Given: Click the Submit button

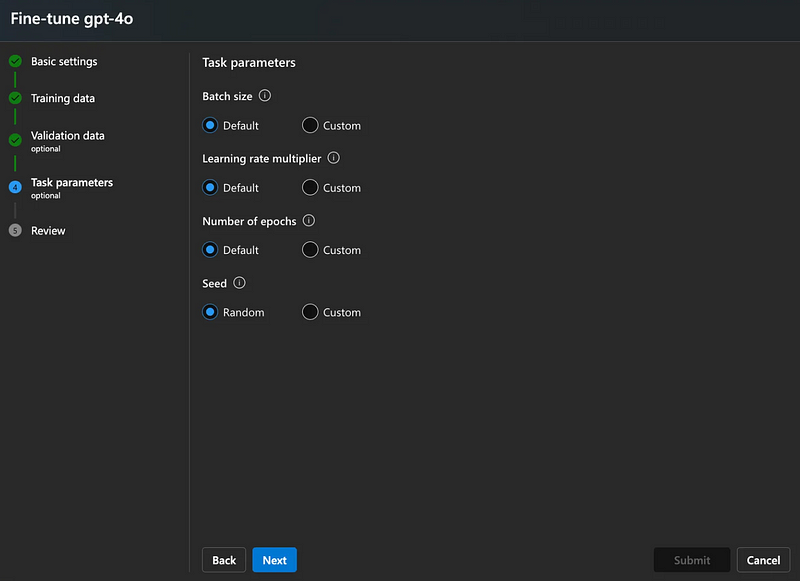Looking at the screenshot, I should (x=692, y=560).
